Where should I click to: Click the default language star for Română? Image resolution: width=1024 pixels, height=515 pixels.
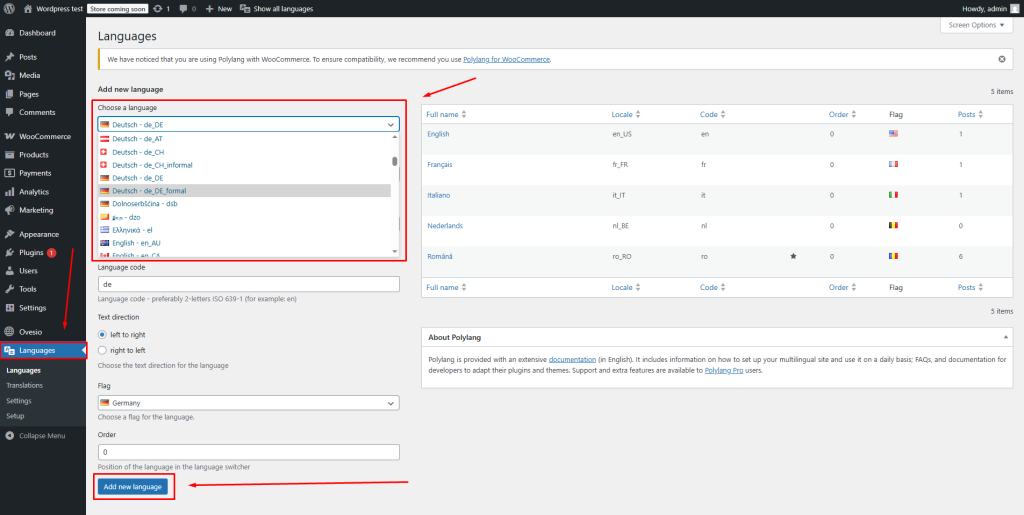tap(793, 257)
